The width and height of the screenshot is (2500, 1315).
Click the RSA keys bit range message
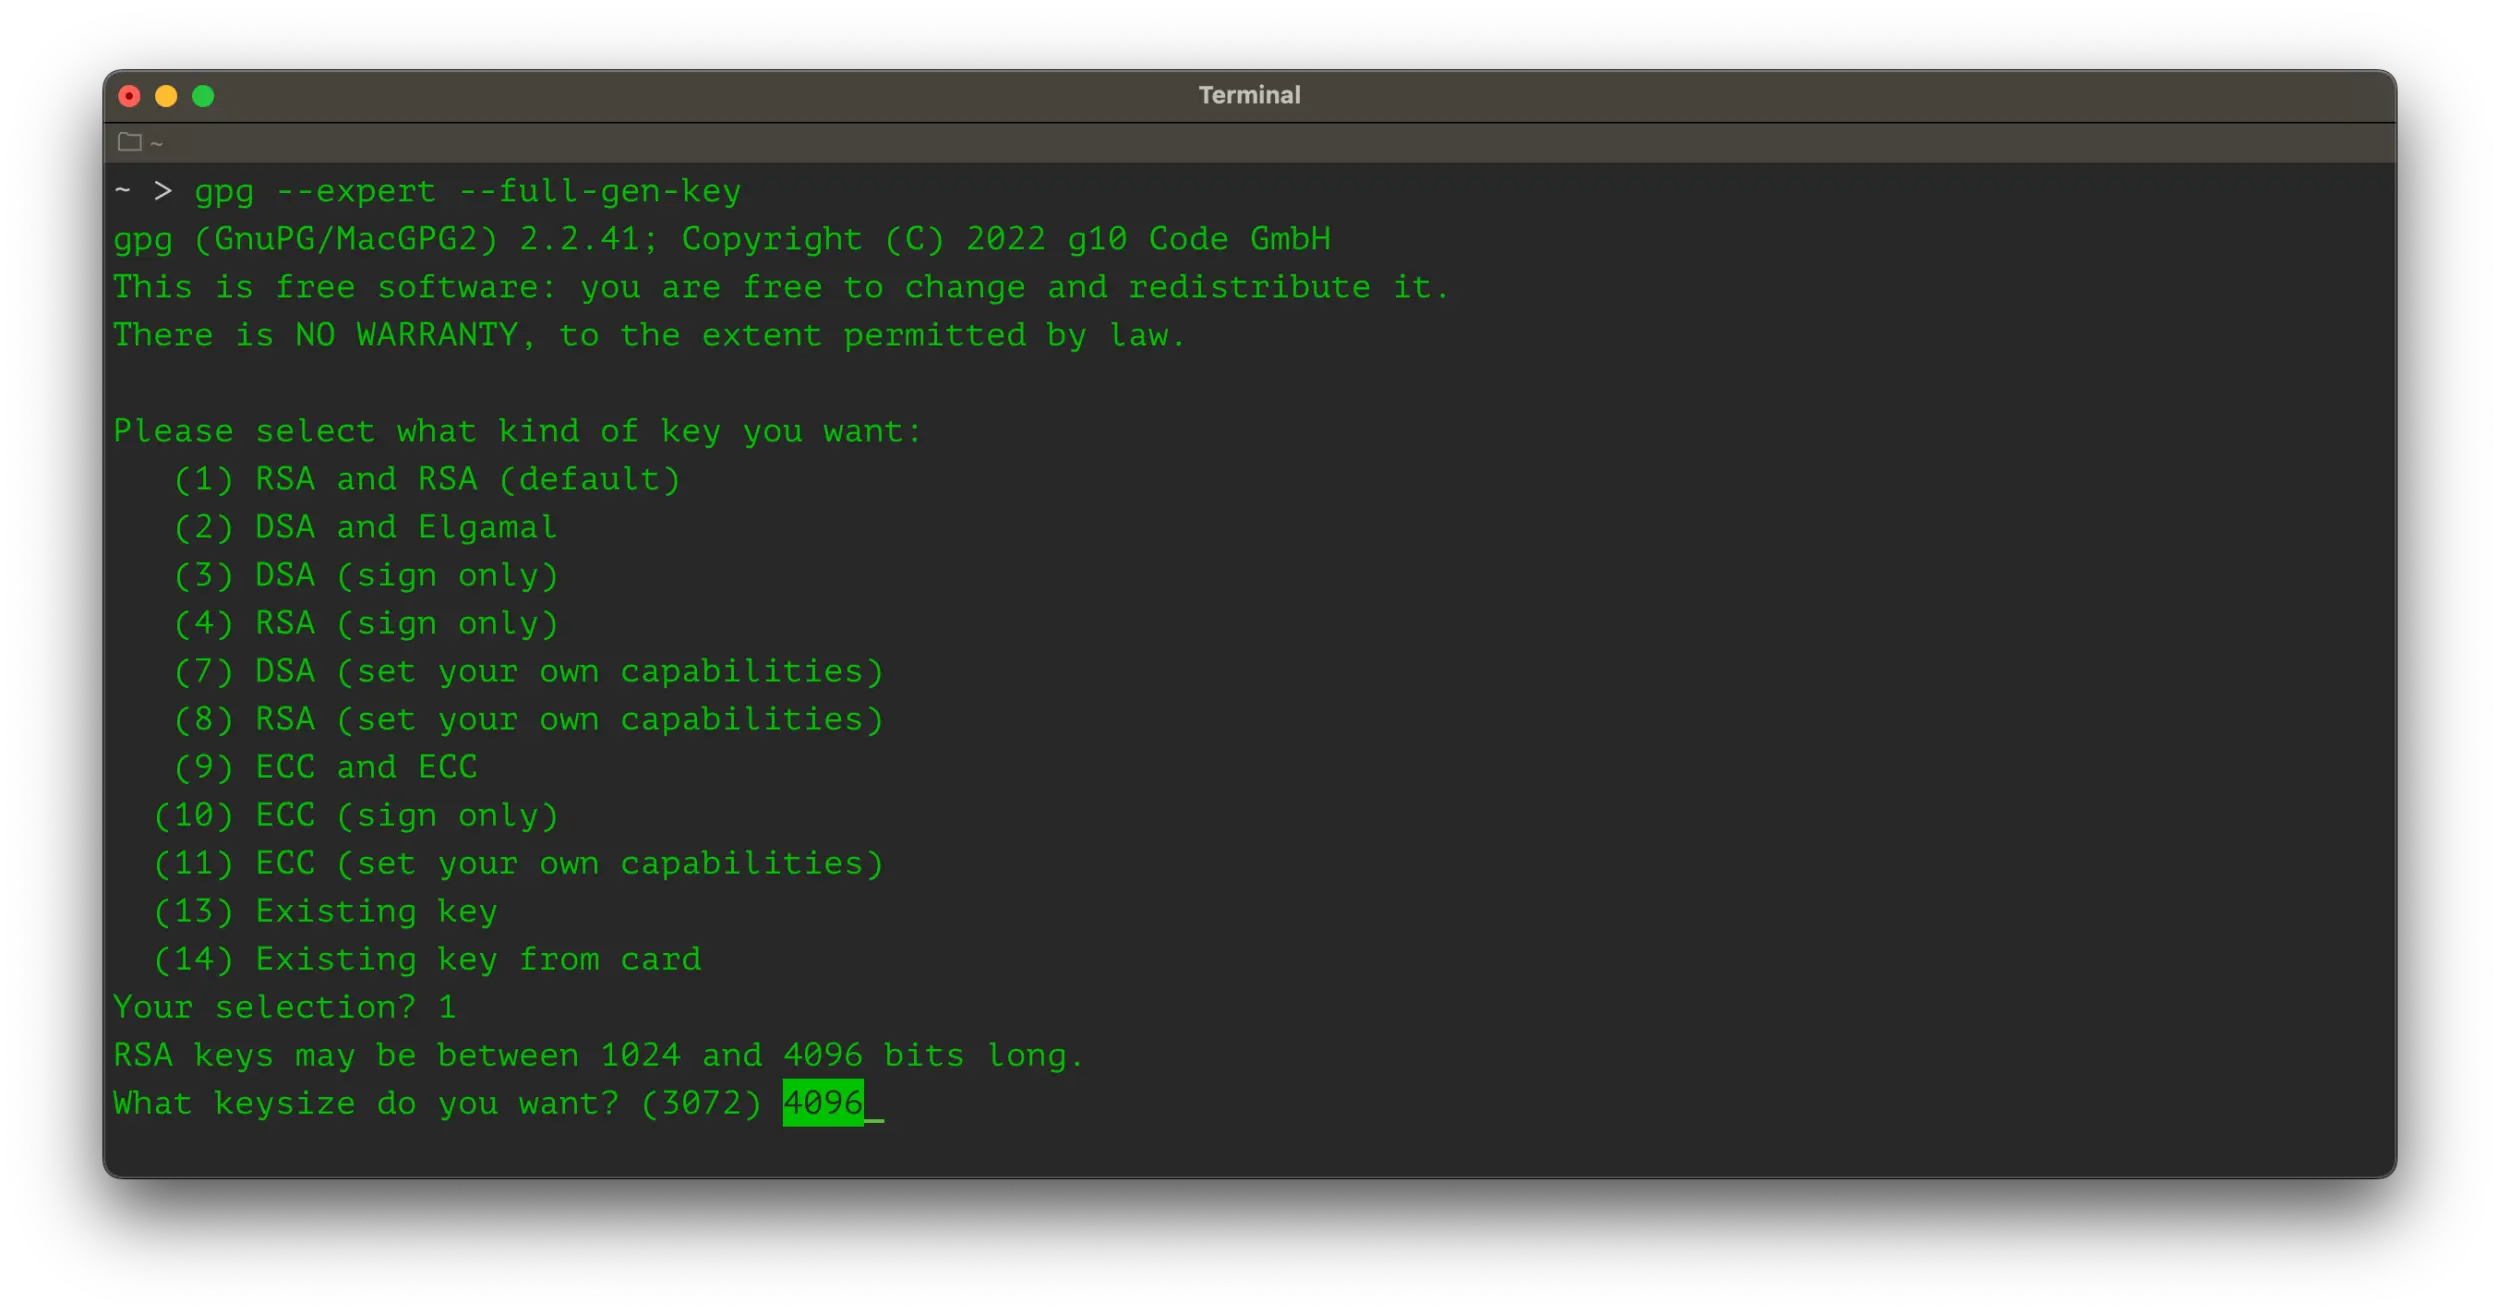[x=598, y=1055]
